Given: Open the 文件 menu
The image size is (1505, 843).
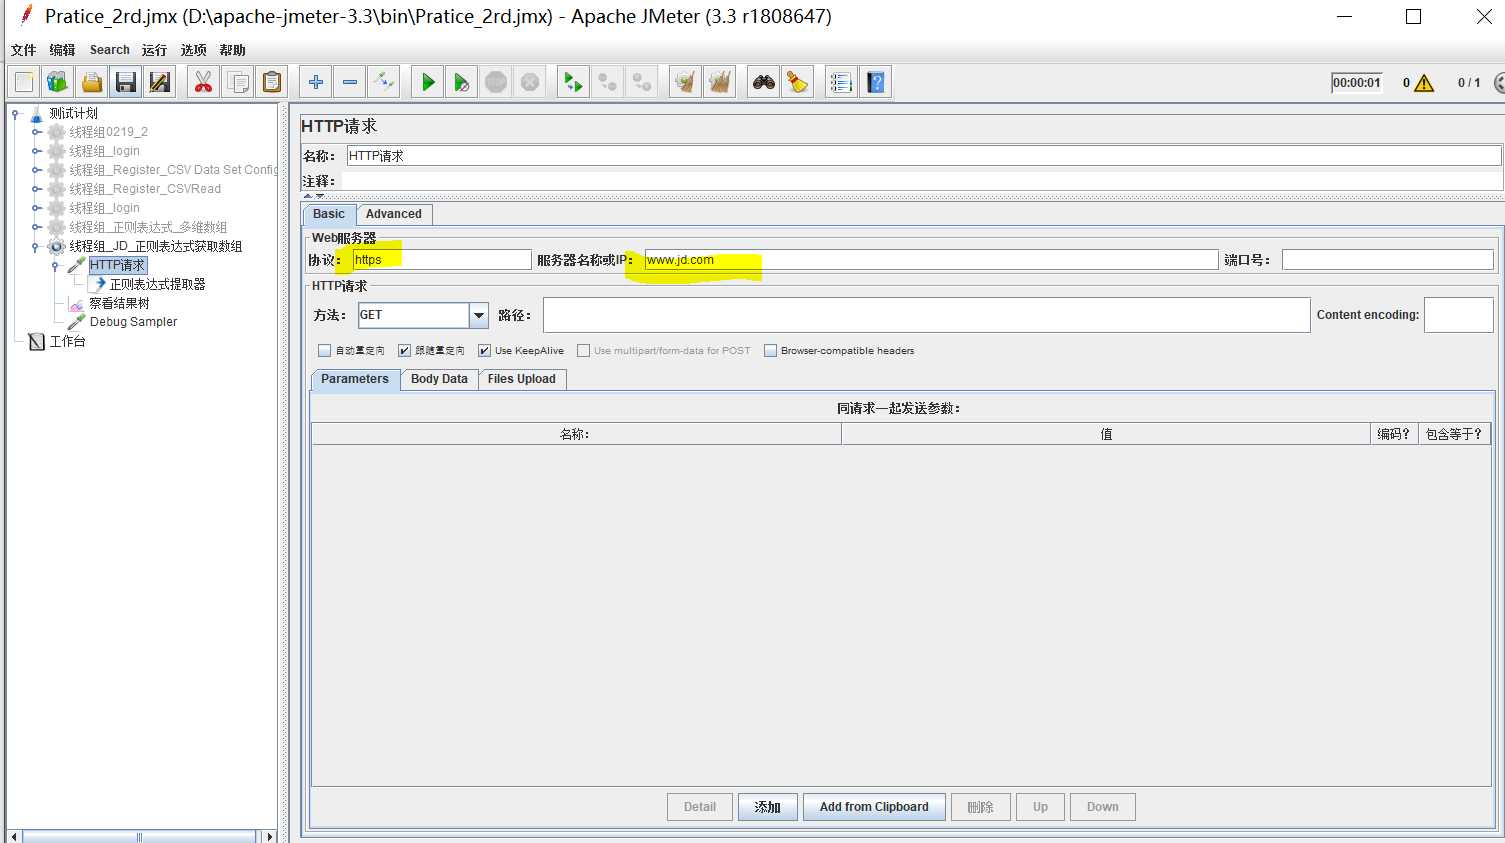Looking at the screenshot, I should click(x=23, y=50).
